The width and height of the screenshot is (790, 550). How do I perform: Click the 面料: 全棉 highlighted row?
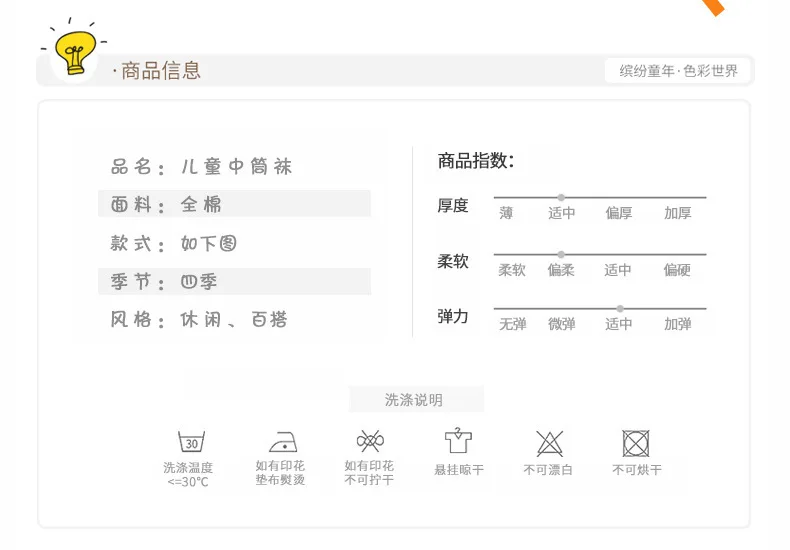(234, 203)
